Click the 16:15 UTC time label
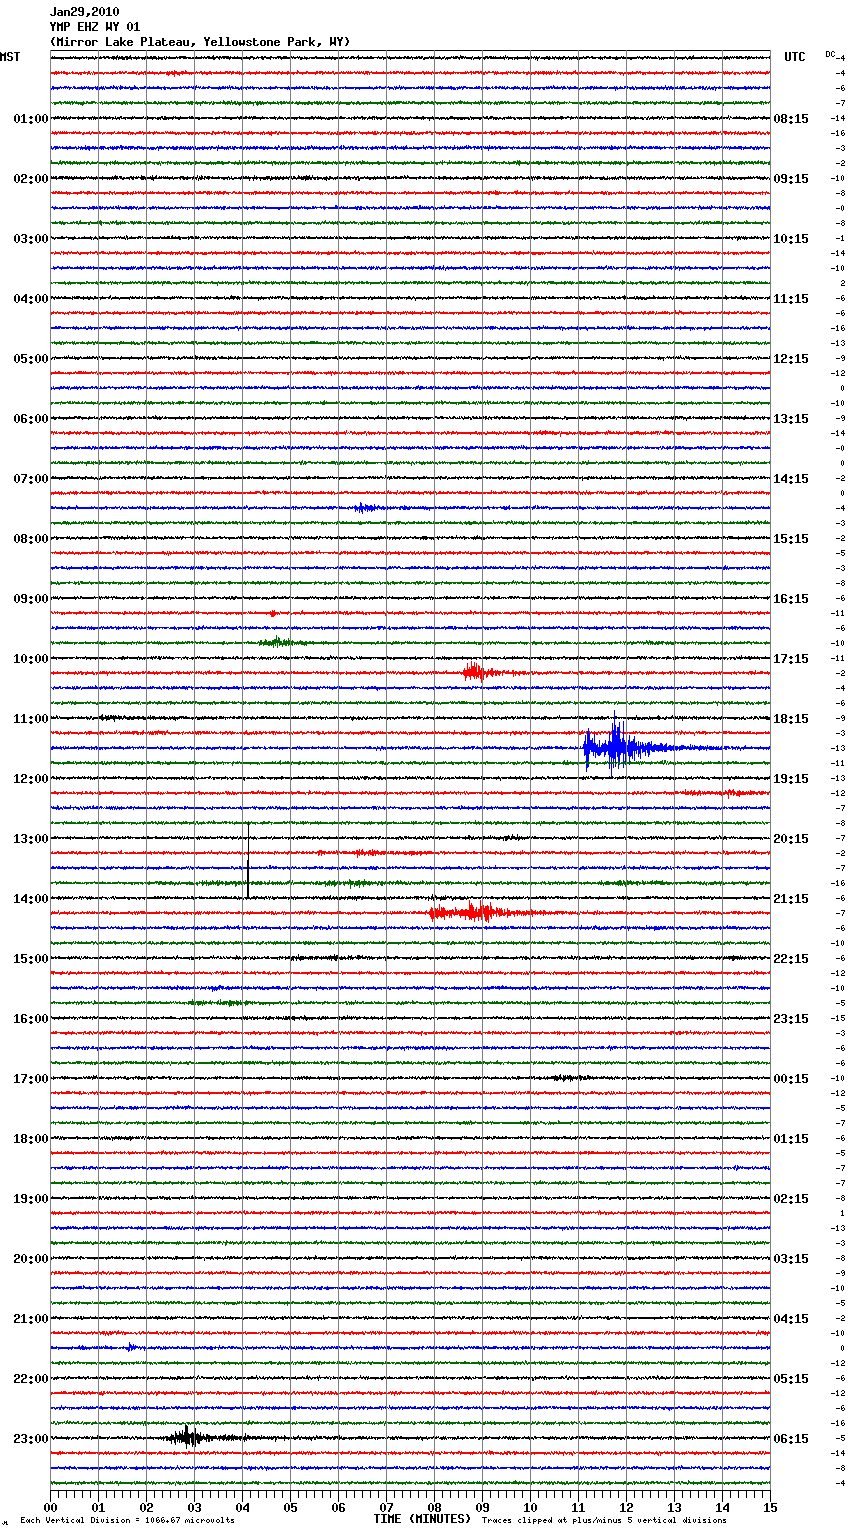Viewport: 850px width, 1534px height. click(791, 599)
